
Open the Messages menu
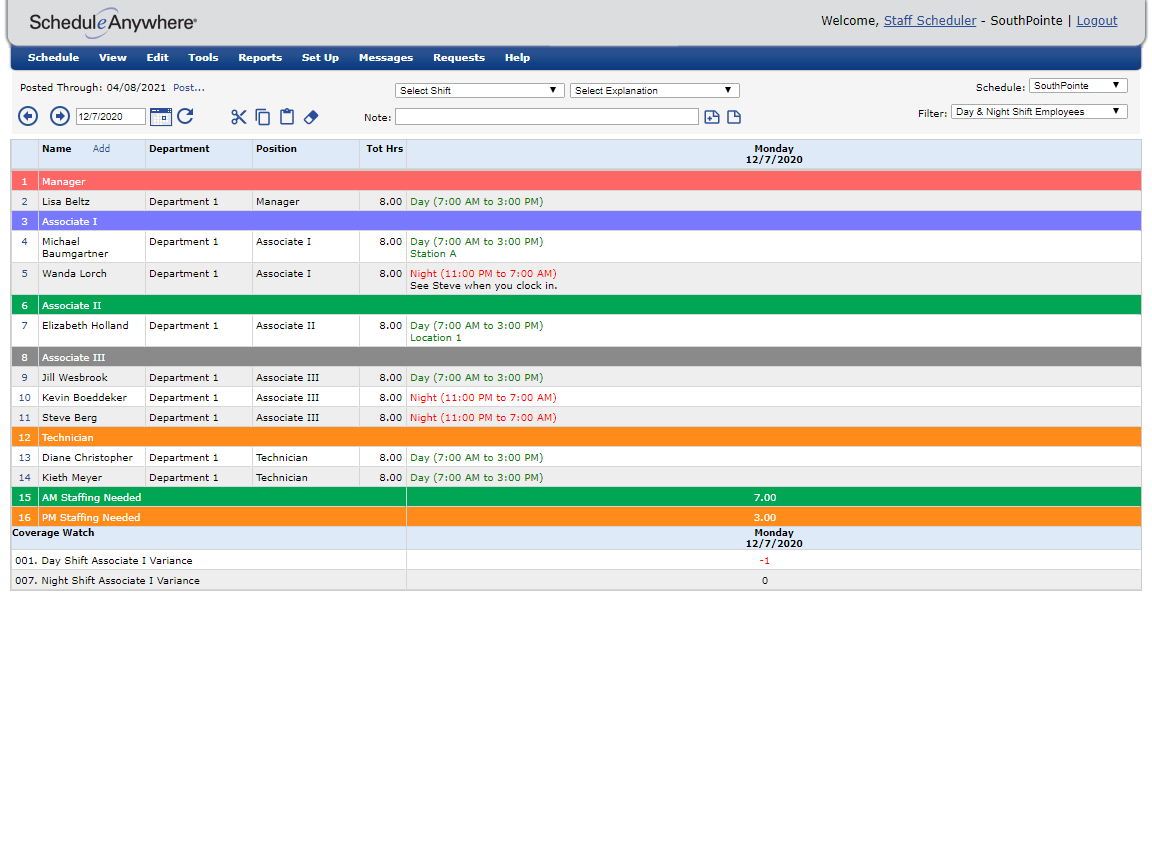(x=386, y=57)
